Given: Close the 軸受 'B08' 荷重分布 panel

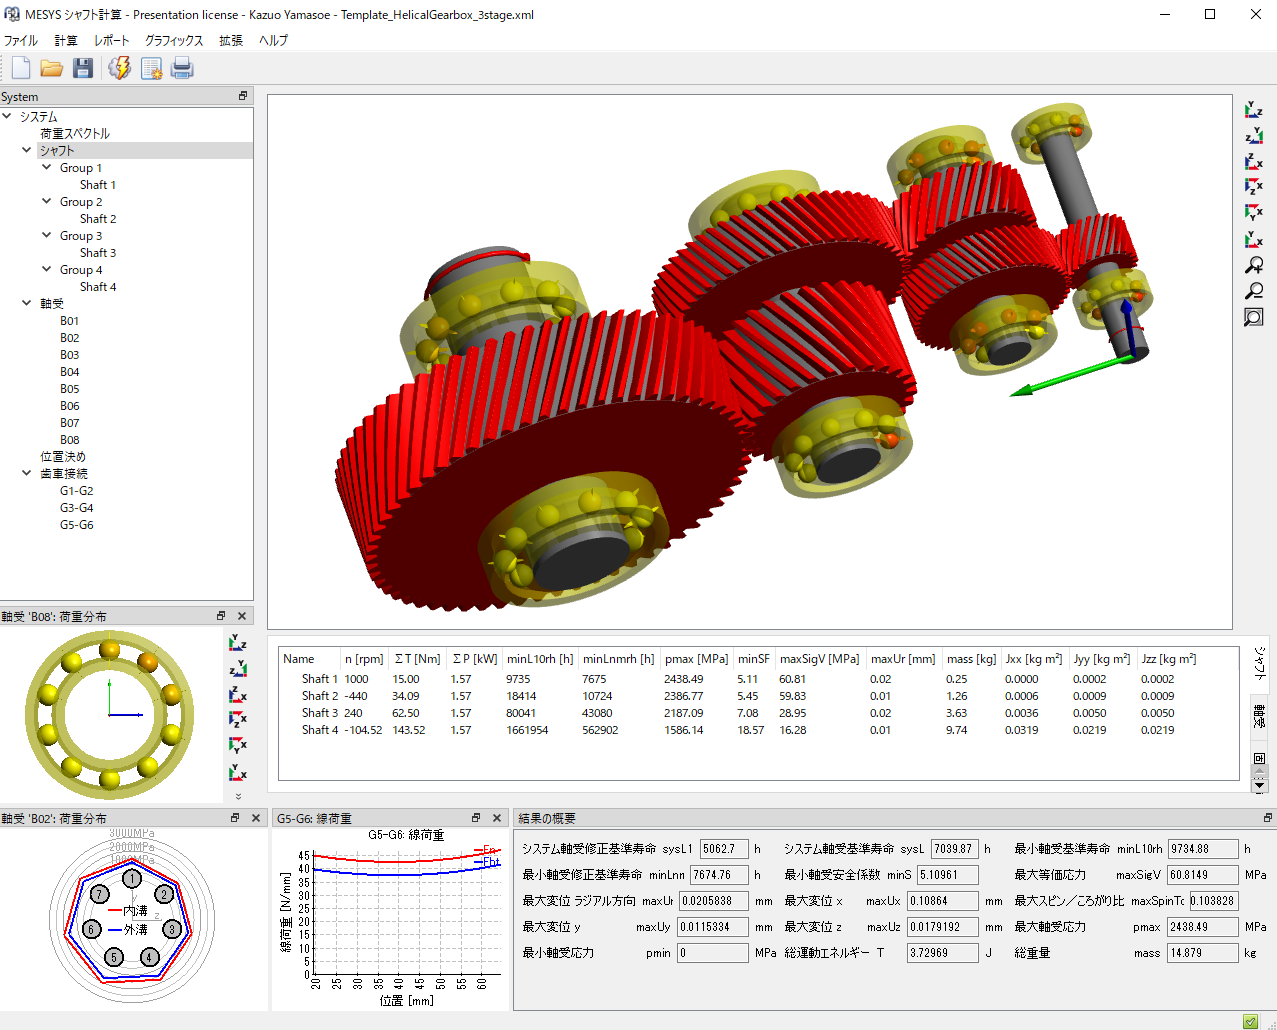Looking at the screenshot, I should pos(242,616).
